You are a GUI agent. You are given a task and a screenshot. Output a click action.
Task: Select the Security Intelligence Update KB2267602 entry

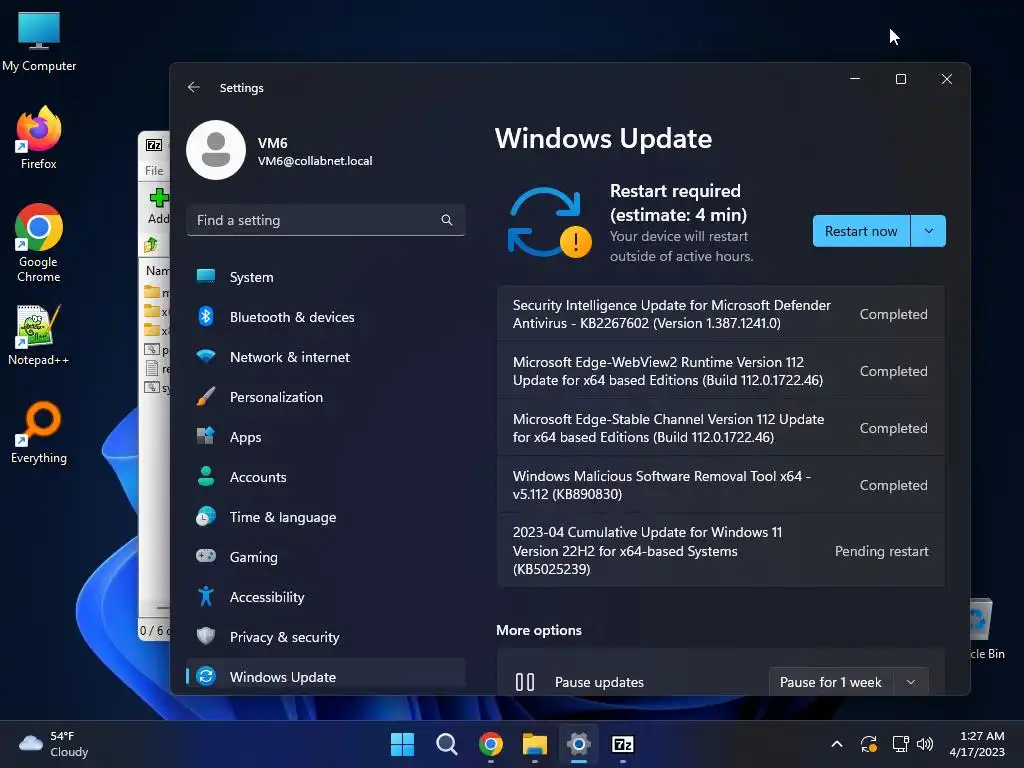721,314
